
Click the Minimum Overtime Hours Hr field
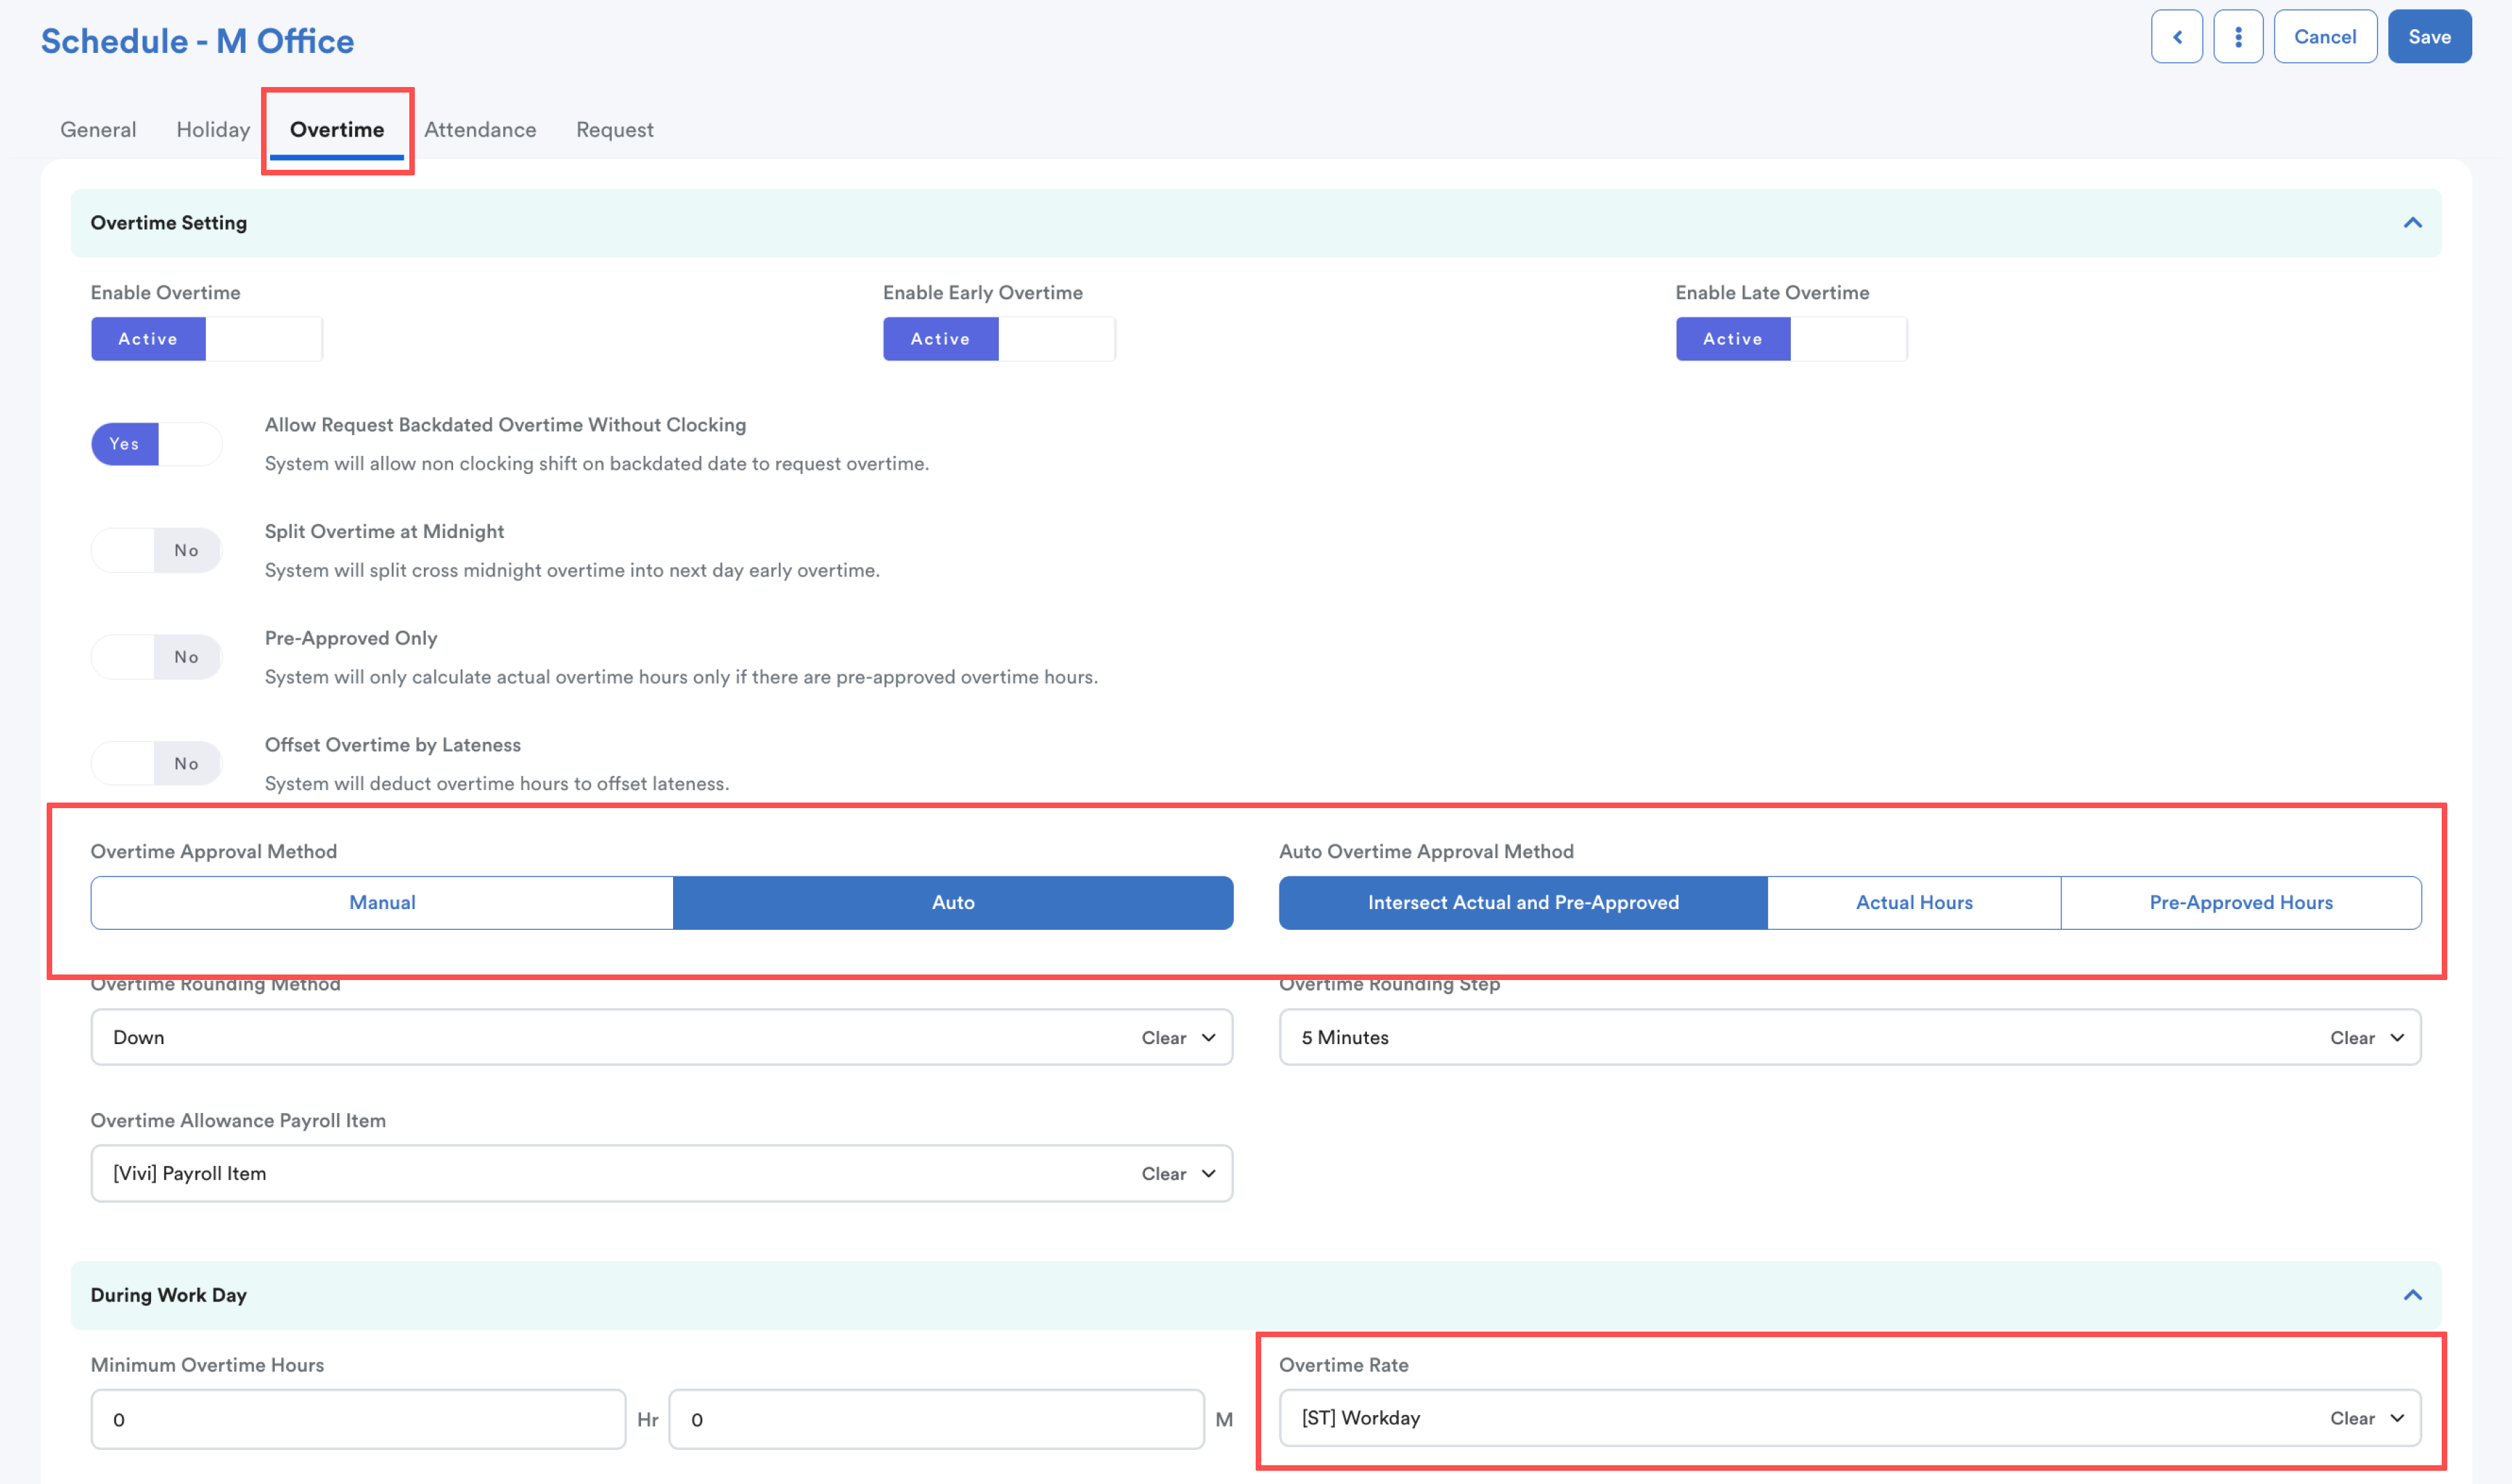click(x=358, y=1419)
